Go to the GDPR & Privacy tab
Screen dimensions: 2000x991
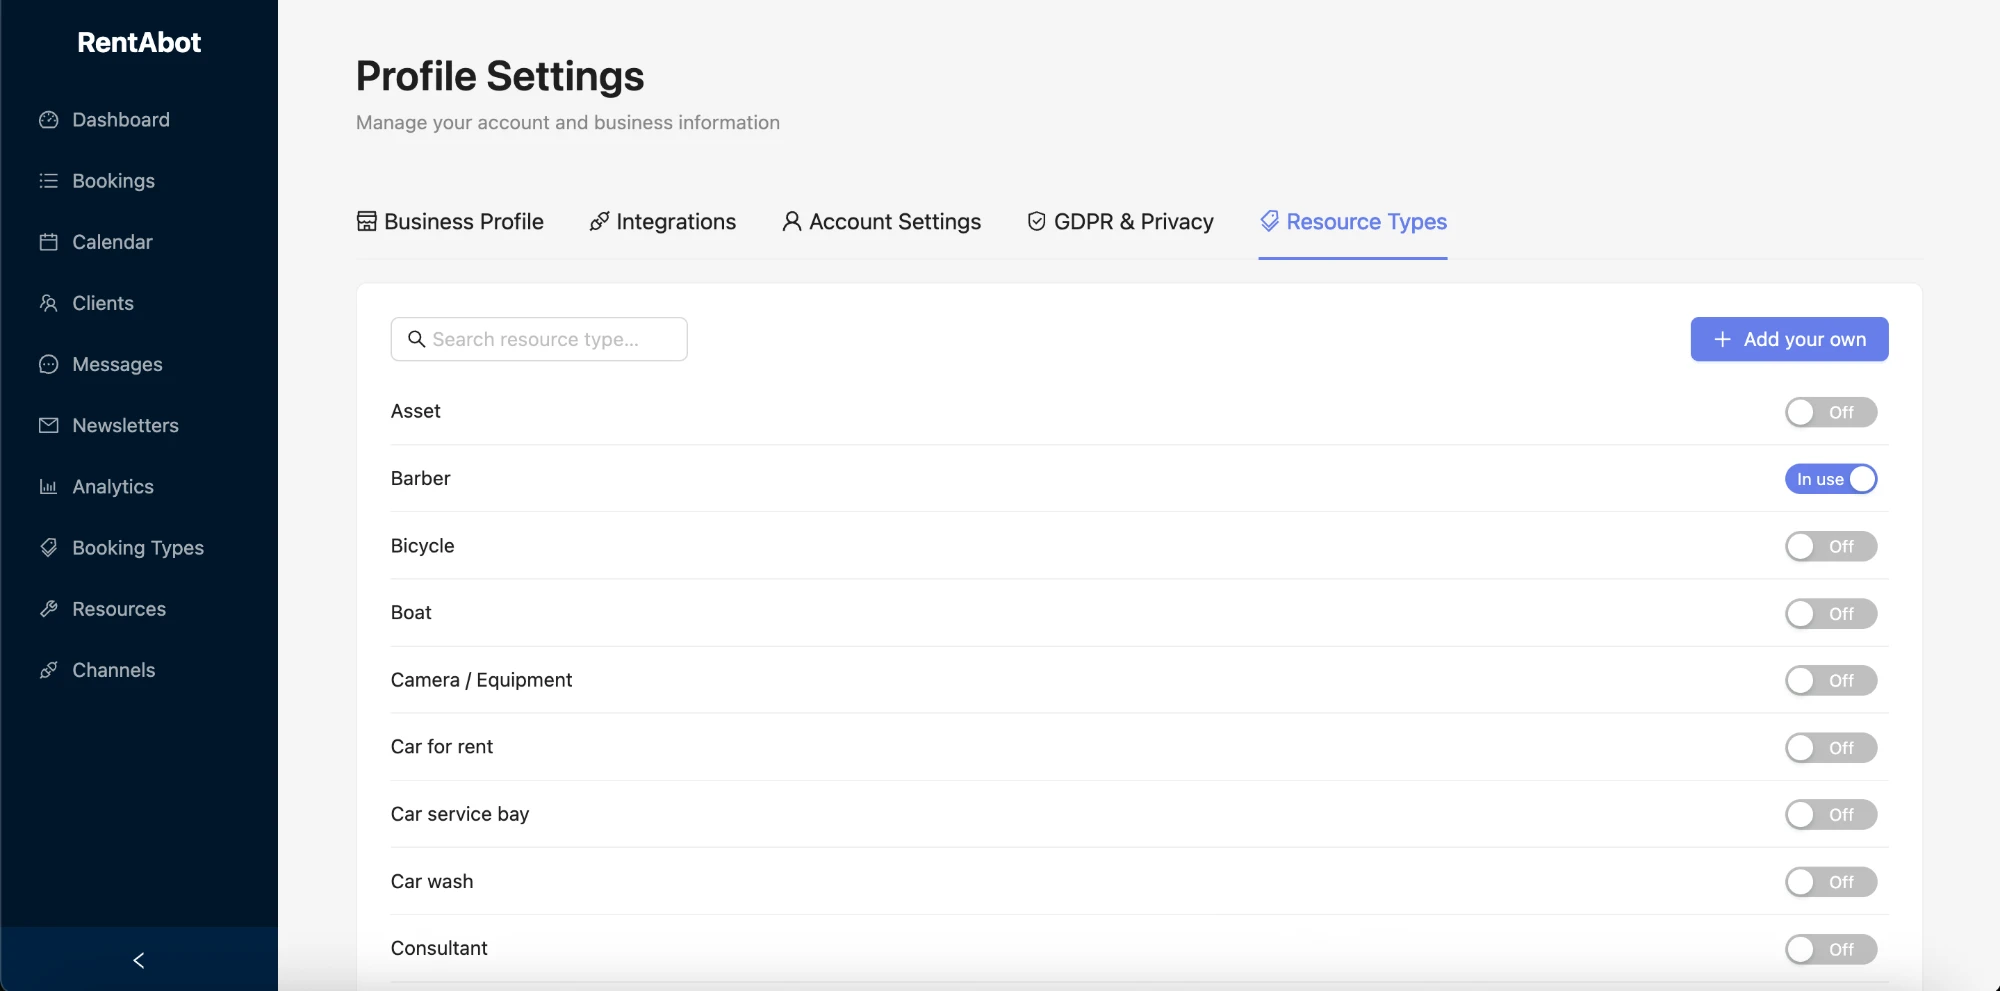[1120, 221]
